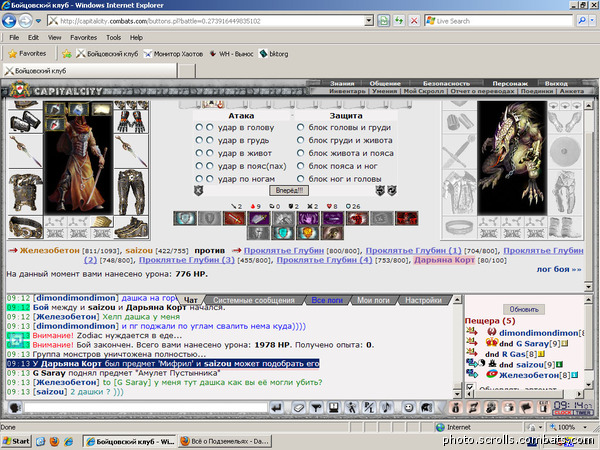The height and width of the screenshot is (450, 600).
Task: Click the chat face icon left of message input
Action: click(15, 408)
